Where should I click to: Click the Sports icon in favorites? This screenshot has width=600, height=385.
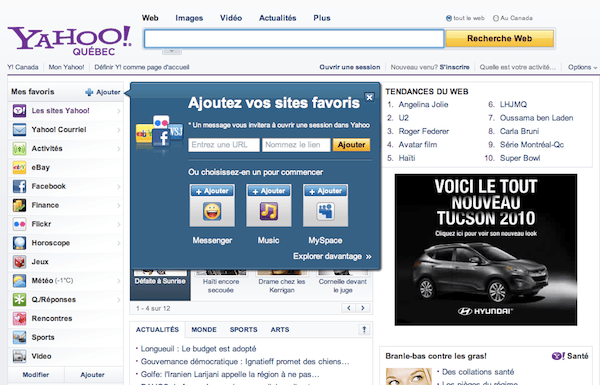20,337
